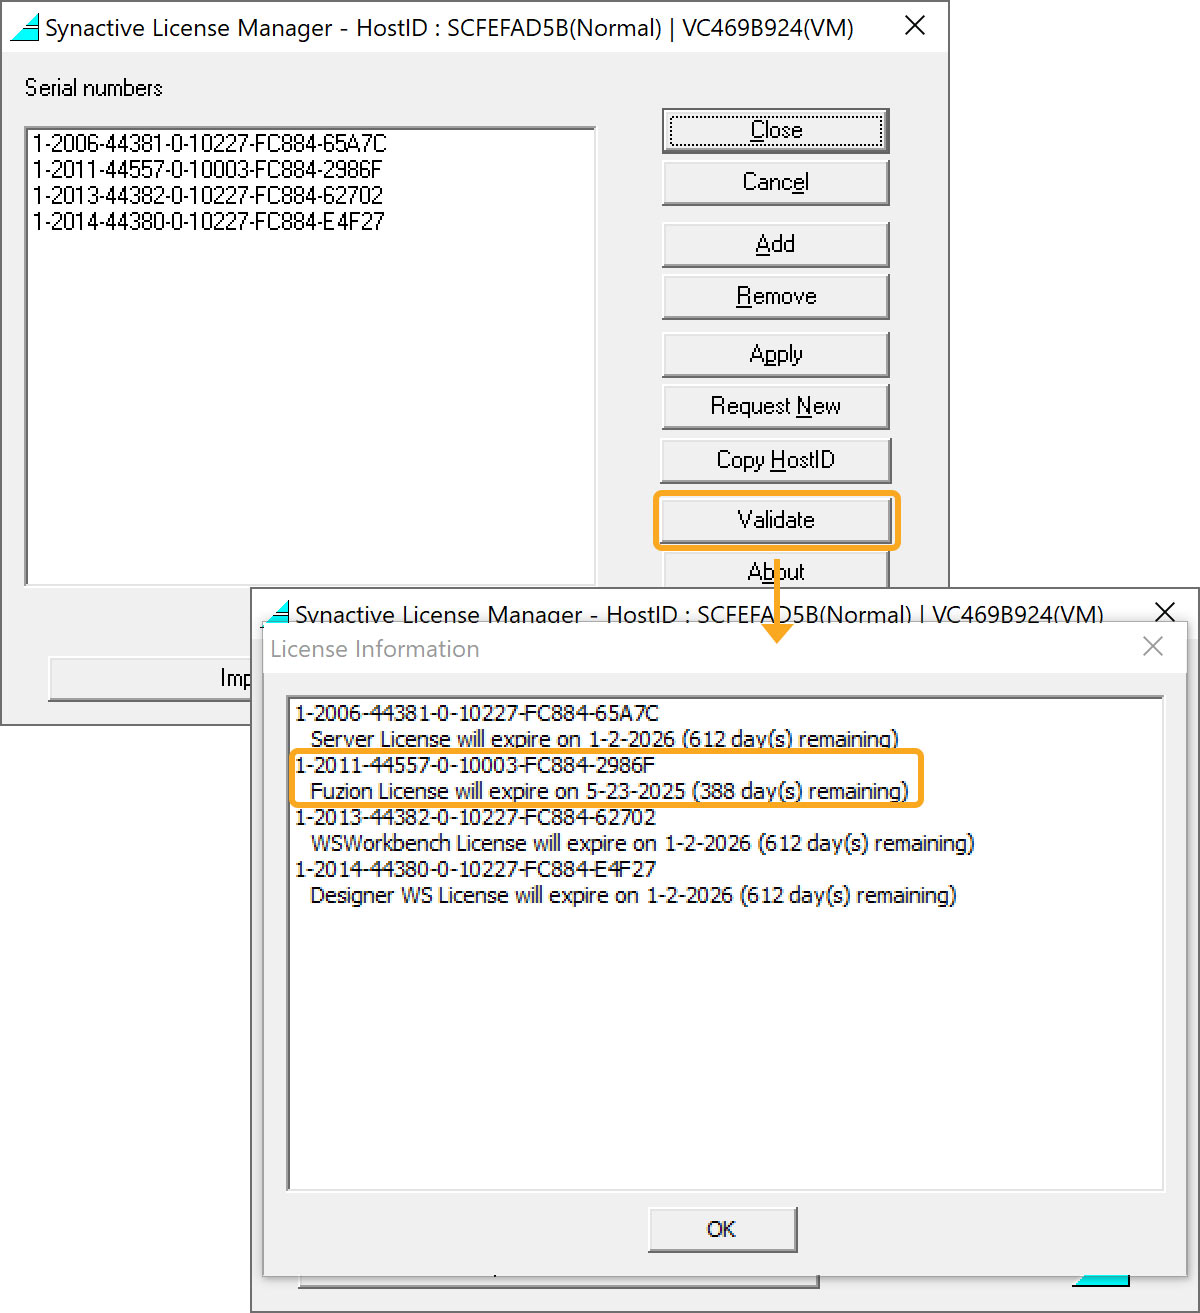The height and width of the screenshot is (1313, 1200).
Task: Click the Fuzion License expiry line
Action: click(609, 791)
